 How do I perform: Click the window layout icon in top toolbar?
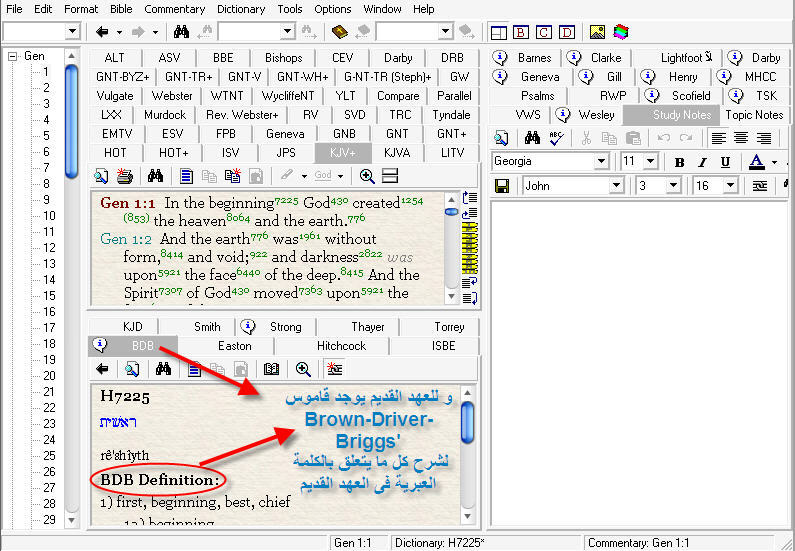pos(499,32)
